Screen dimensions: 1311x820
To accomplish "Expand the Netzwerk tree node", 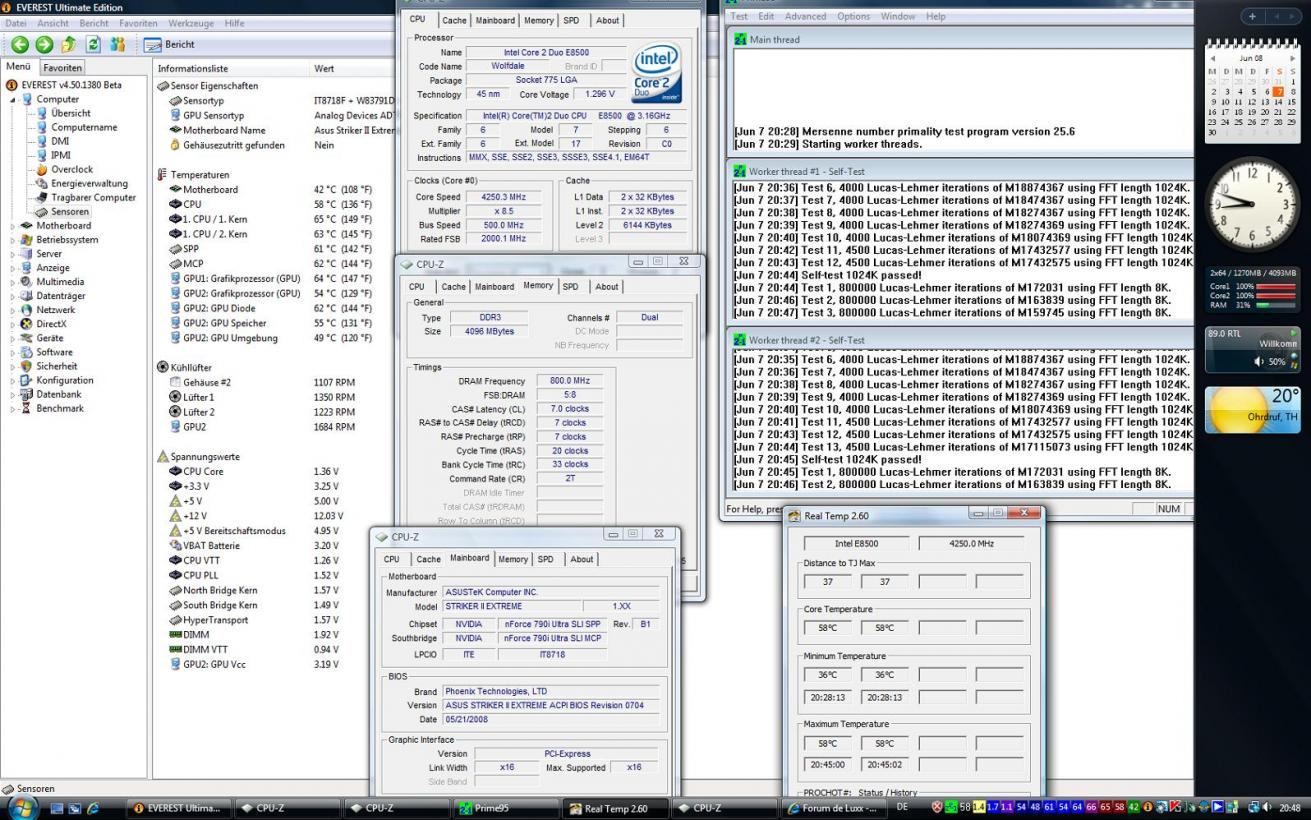I will pos(13,310).
